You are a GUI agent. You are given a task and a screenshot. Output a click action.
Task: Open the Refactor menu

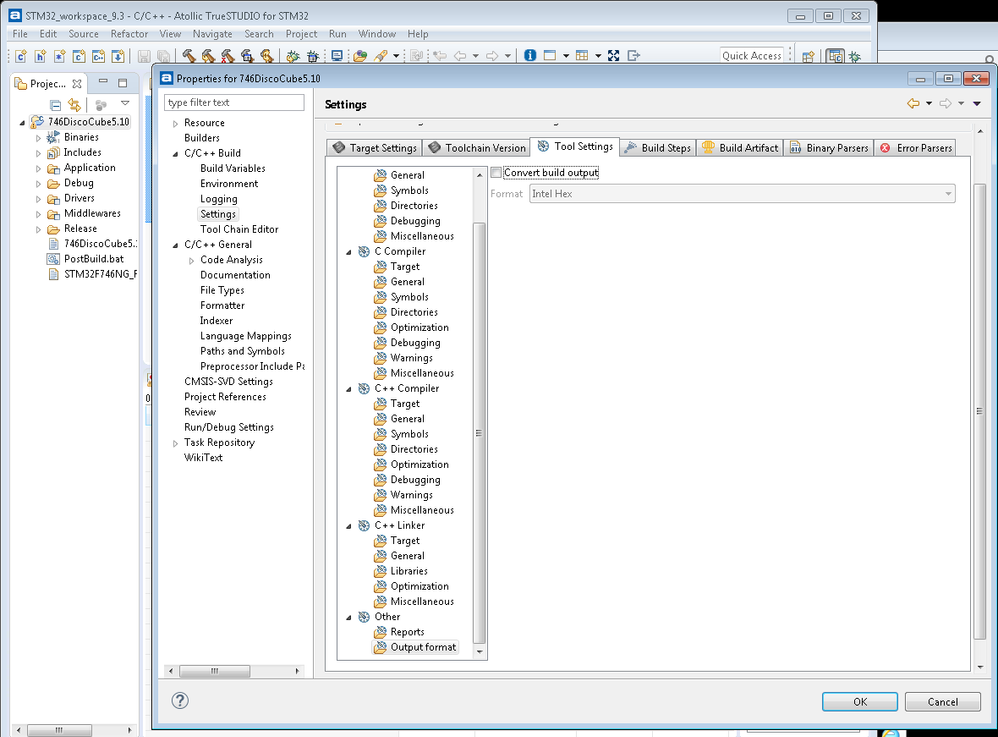pyautogui.click(x=129, y=34)
